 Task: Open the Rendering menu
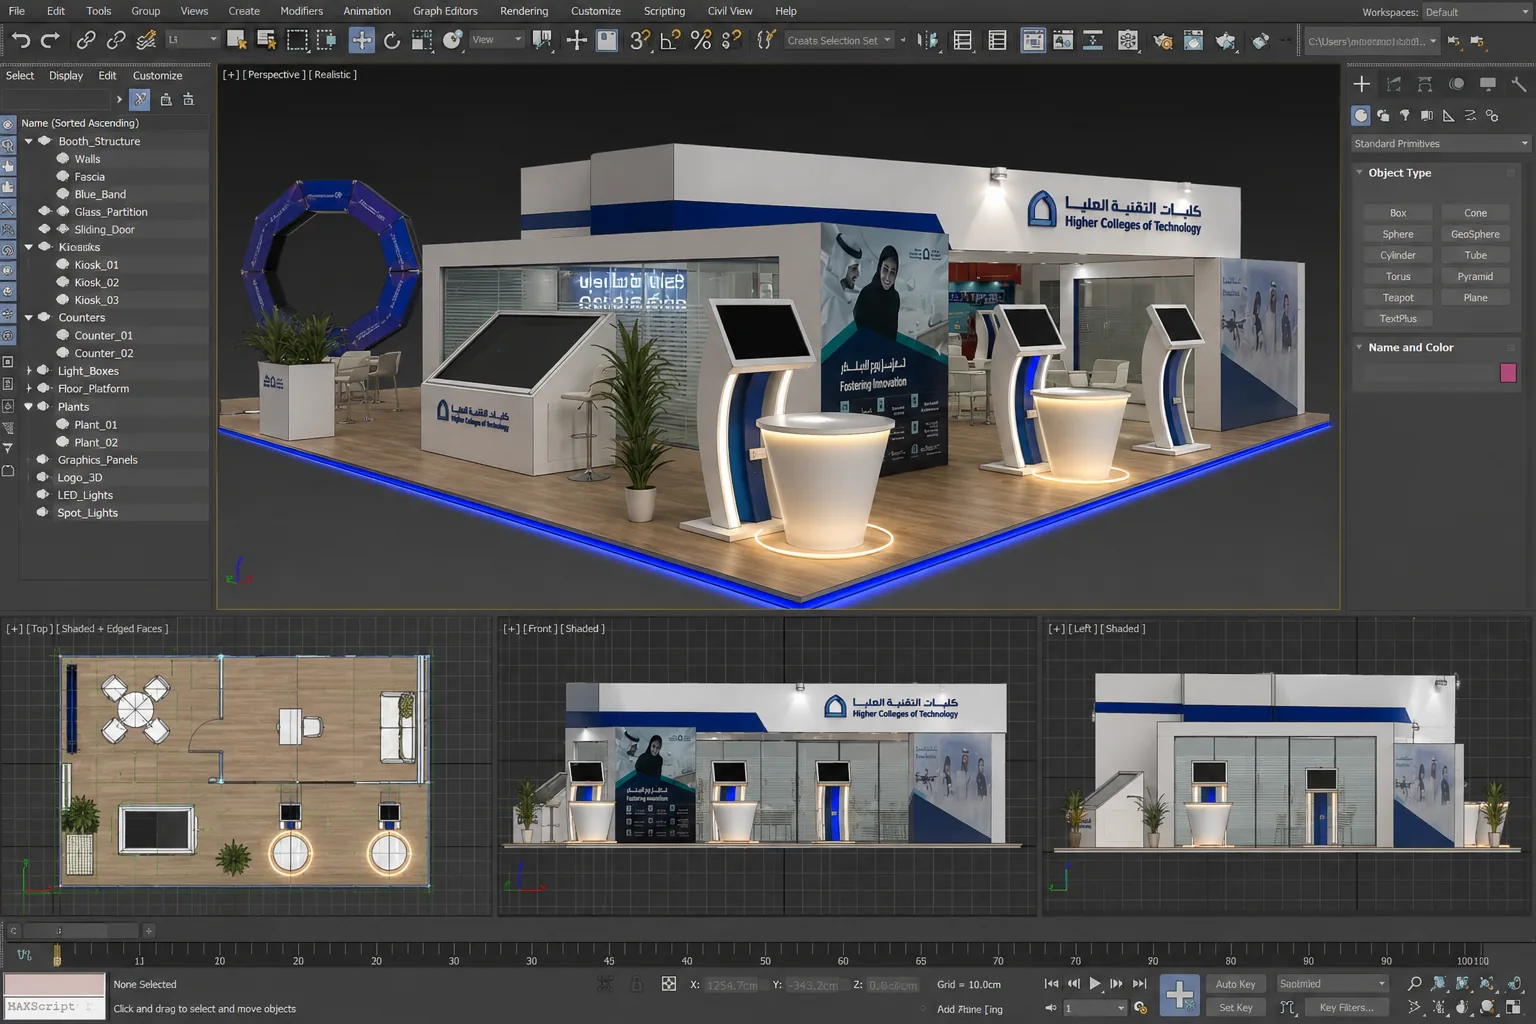point(524,11)
